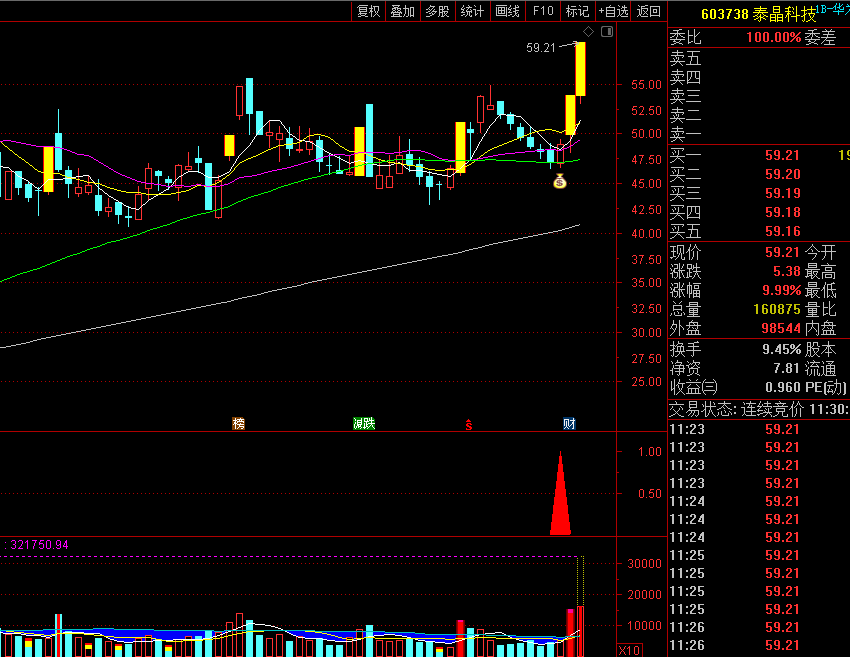Click the stock title 603738 泰晶科技
The image size is (850, 657).
click(758, 14)
